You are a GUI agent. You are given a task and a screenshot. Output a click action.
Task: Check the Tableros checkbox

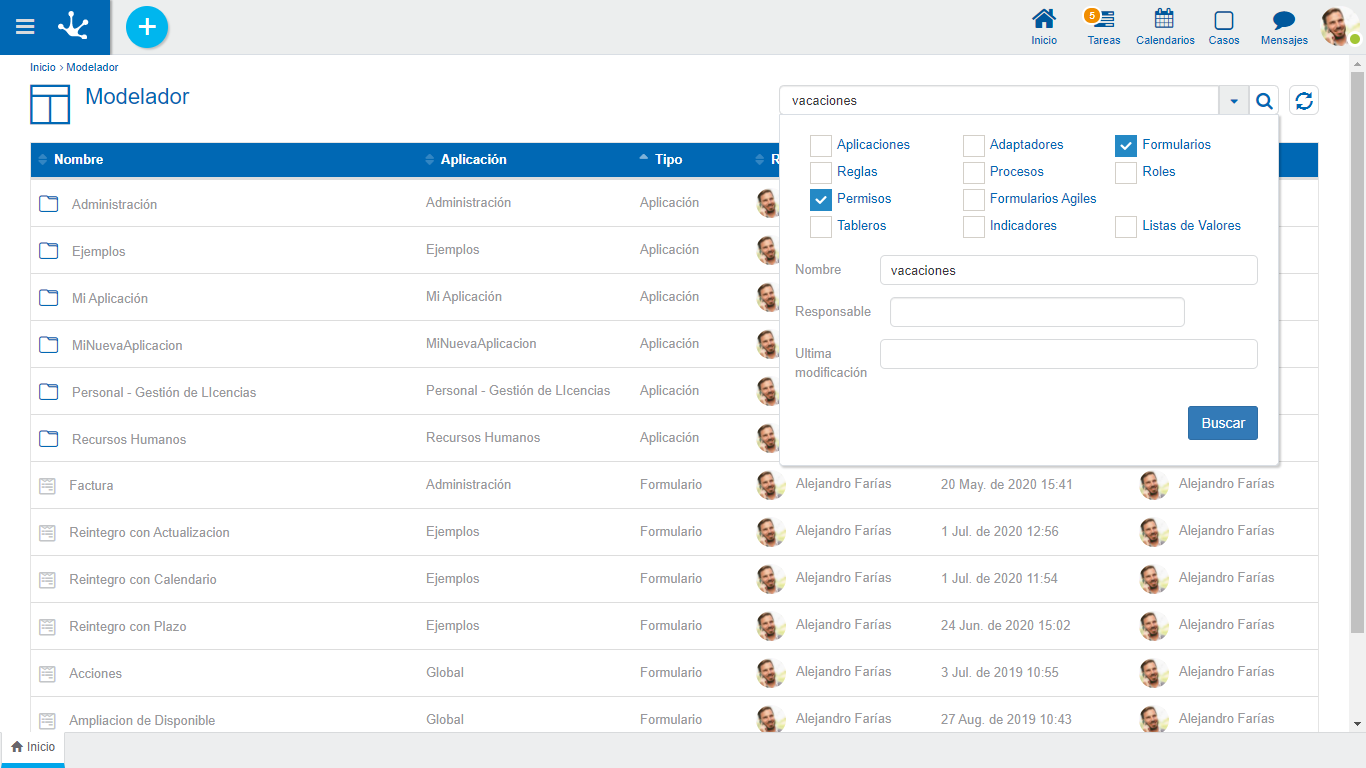pos(821,226)
